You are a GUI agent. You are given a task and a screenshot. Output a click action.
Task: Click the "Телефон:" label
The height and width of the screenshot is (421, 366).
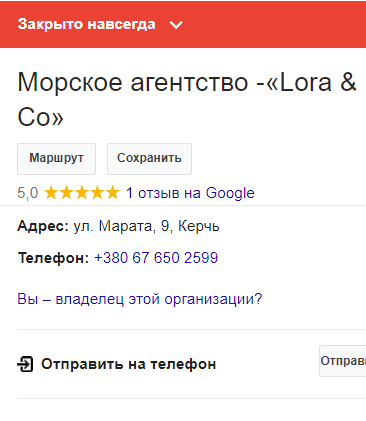(53, 258)
